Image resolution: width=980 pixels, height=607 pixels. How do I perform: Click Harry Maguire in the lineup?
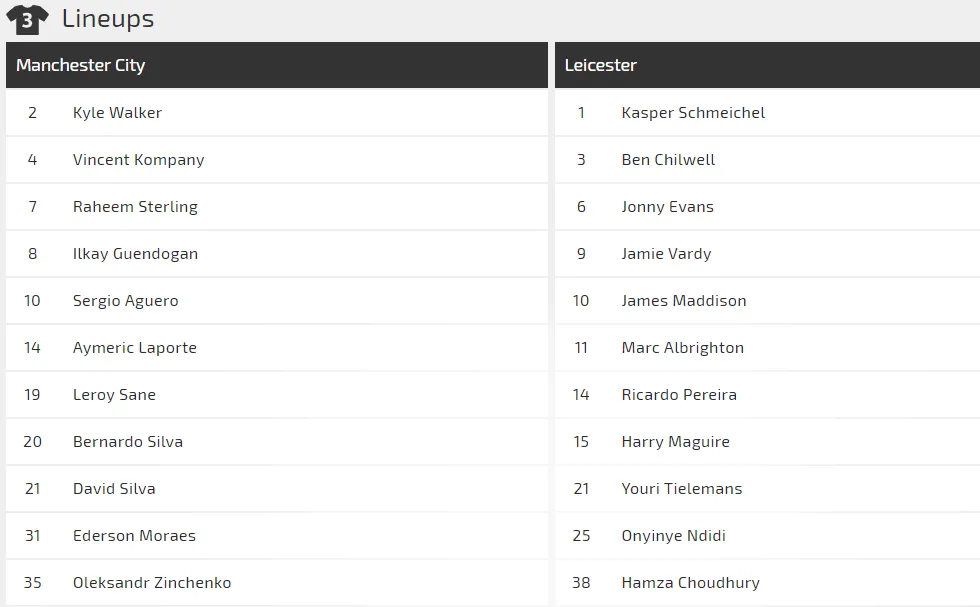tap(675, 442)
